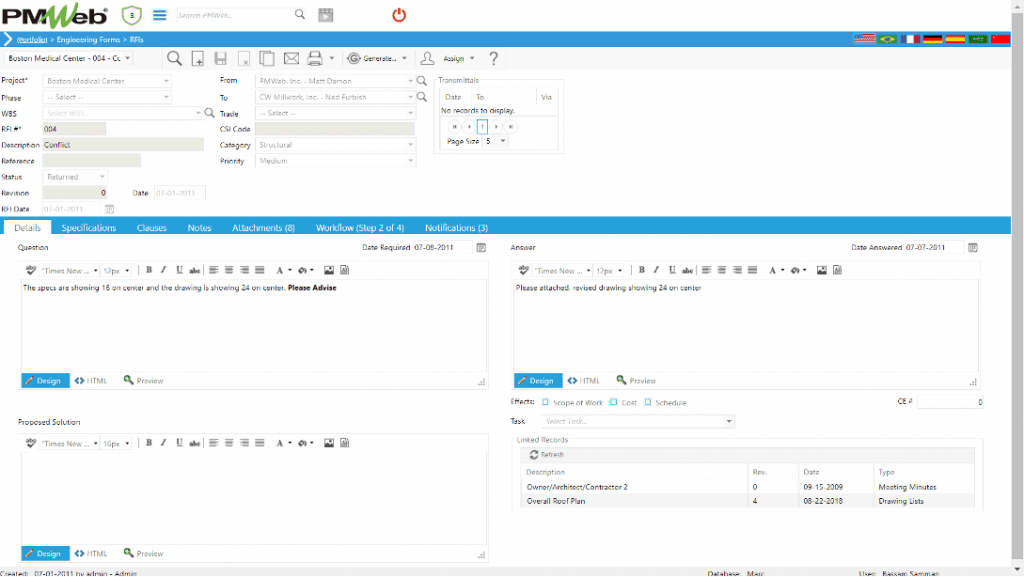
Task: Open Answer editor font color picker
Action: [x=775, y=270]
